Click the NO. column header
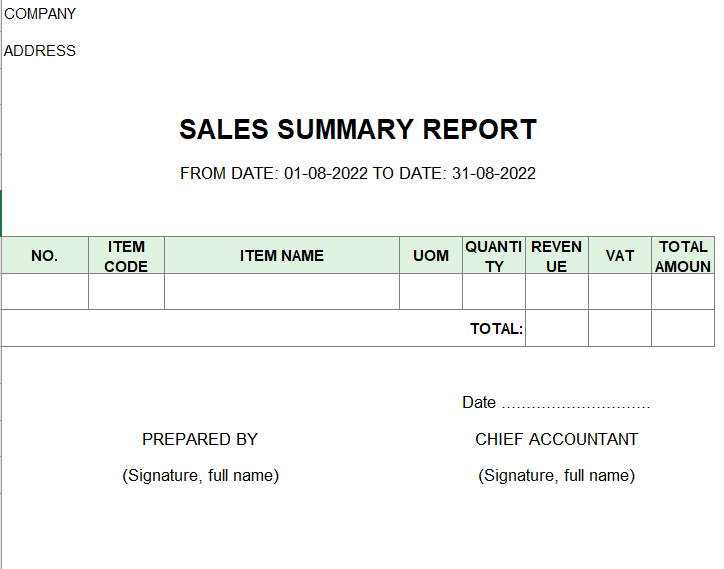 click(x=45, y=255)
